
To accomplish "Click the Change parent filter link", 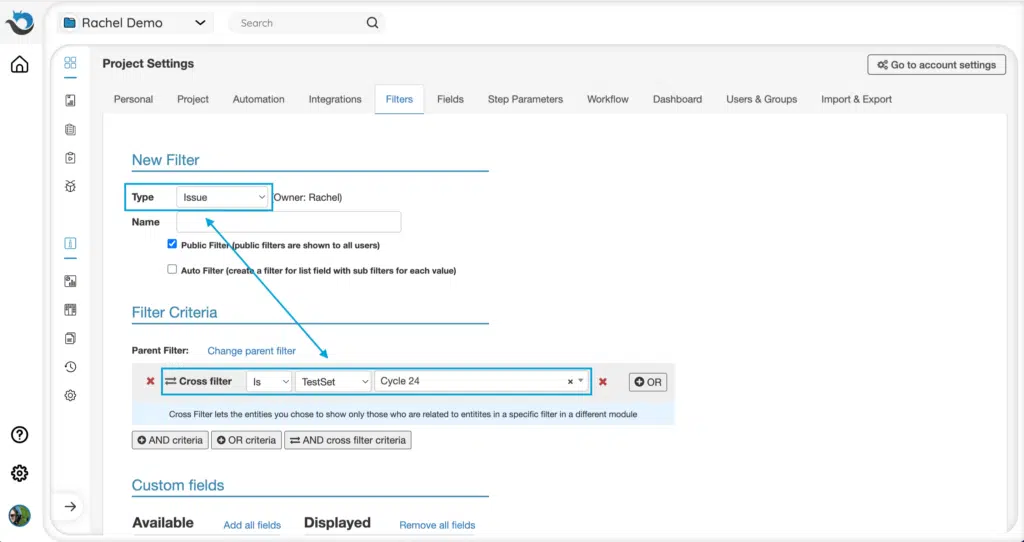I will [251, 351].
